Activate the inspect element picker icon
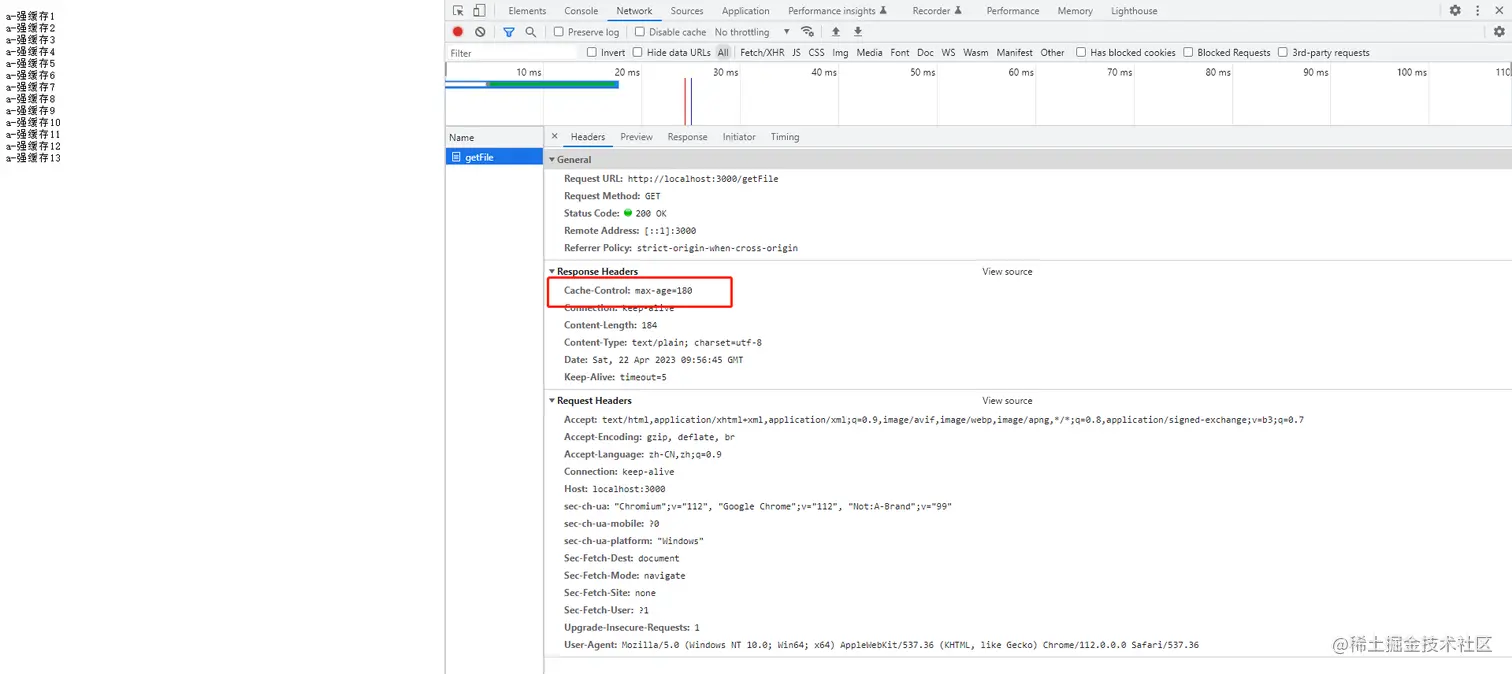 click(x=458, y=11)
